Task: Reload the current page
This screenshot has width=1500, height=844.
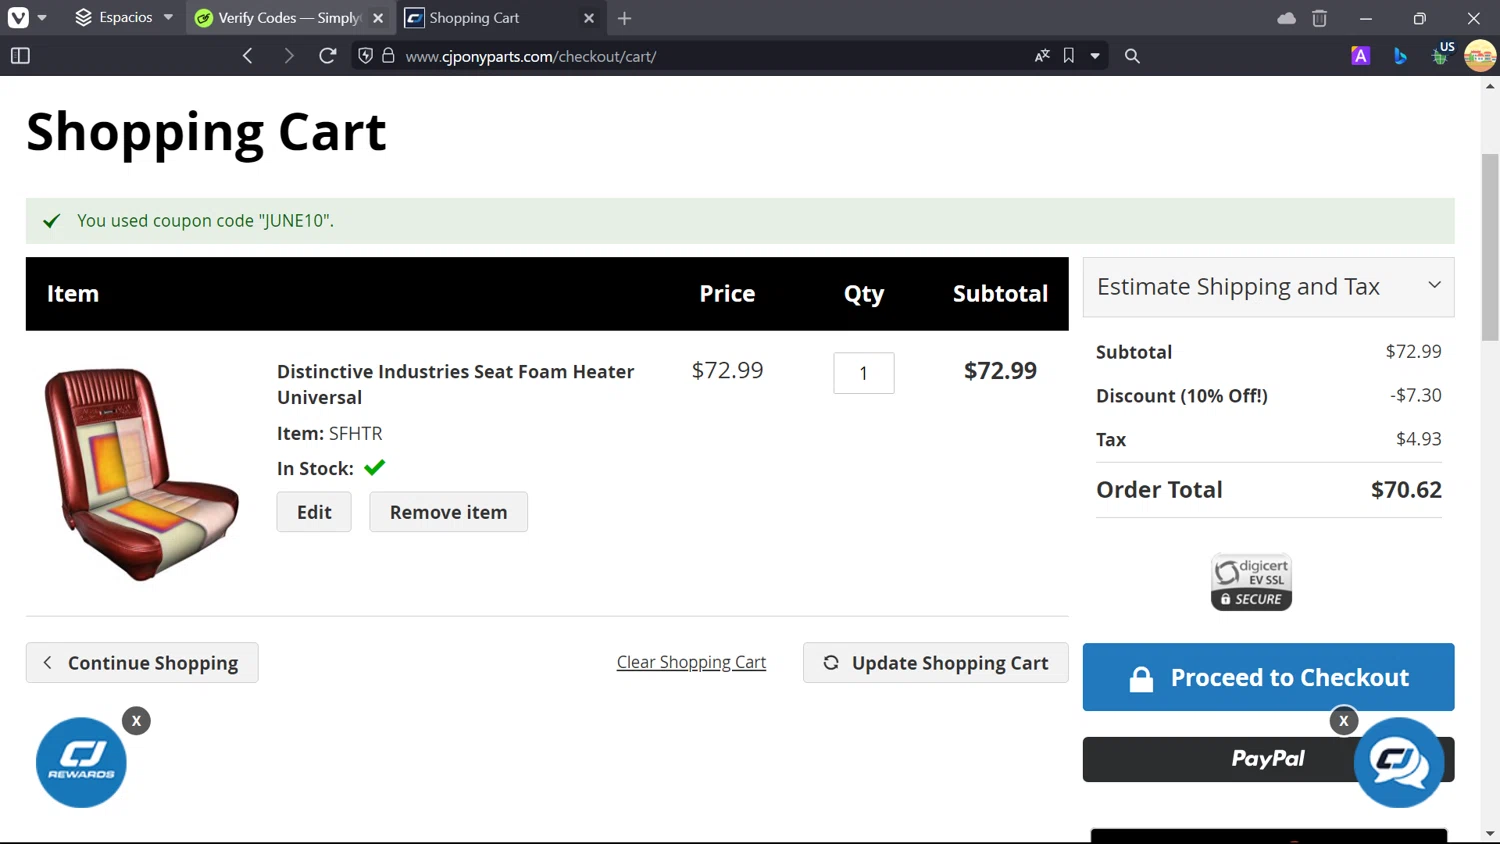Action: [x=327, y=56]
